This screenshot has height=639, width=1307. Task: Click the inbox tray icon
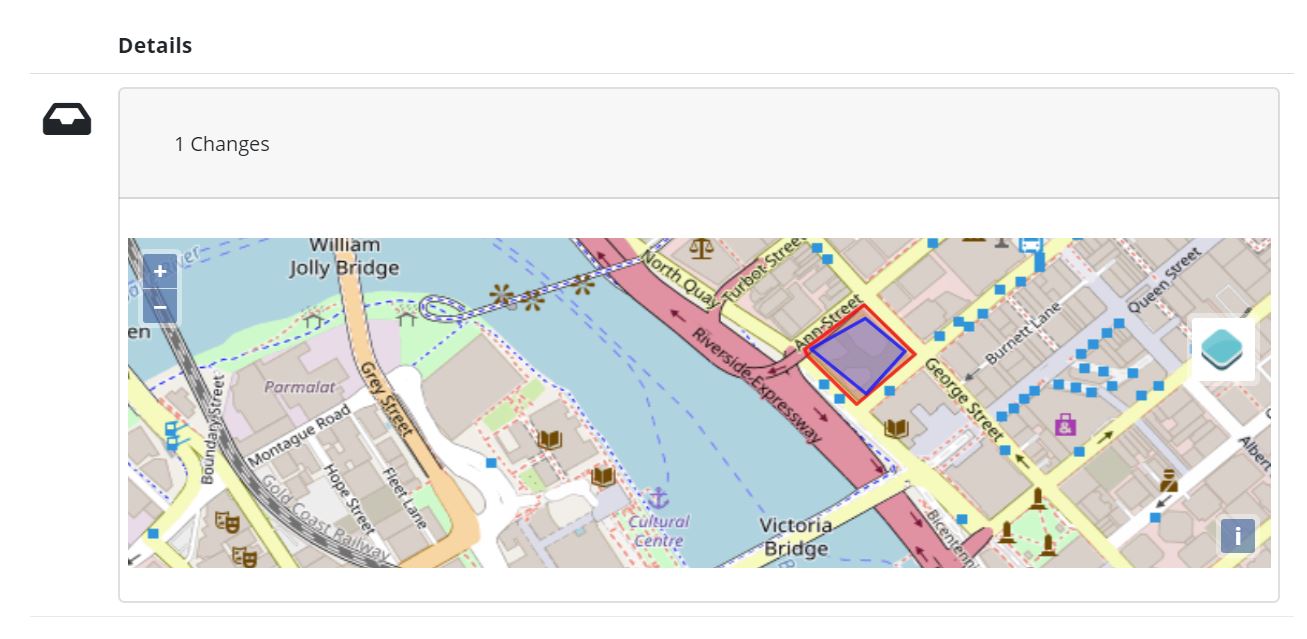pos(67,120)
